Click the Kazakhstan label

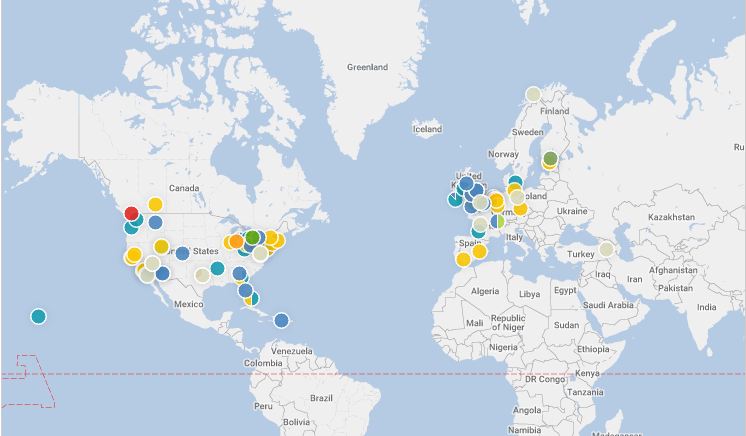point(671,217)
